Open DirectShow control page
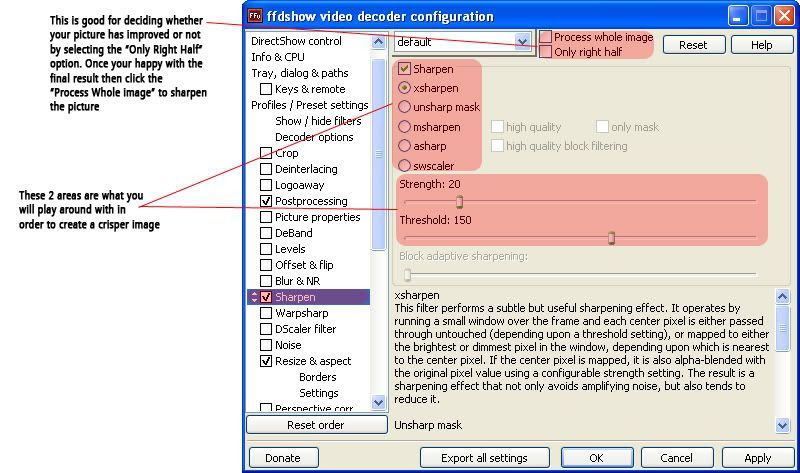This screenshot has width=800, height=473. tap(296, 41)
